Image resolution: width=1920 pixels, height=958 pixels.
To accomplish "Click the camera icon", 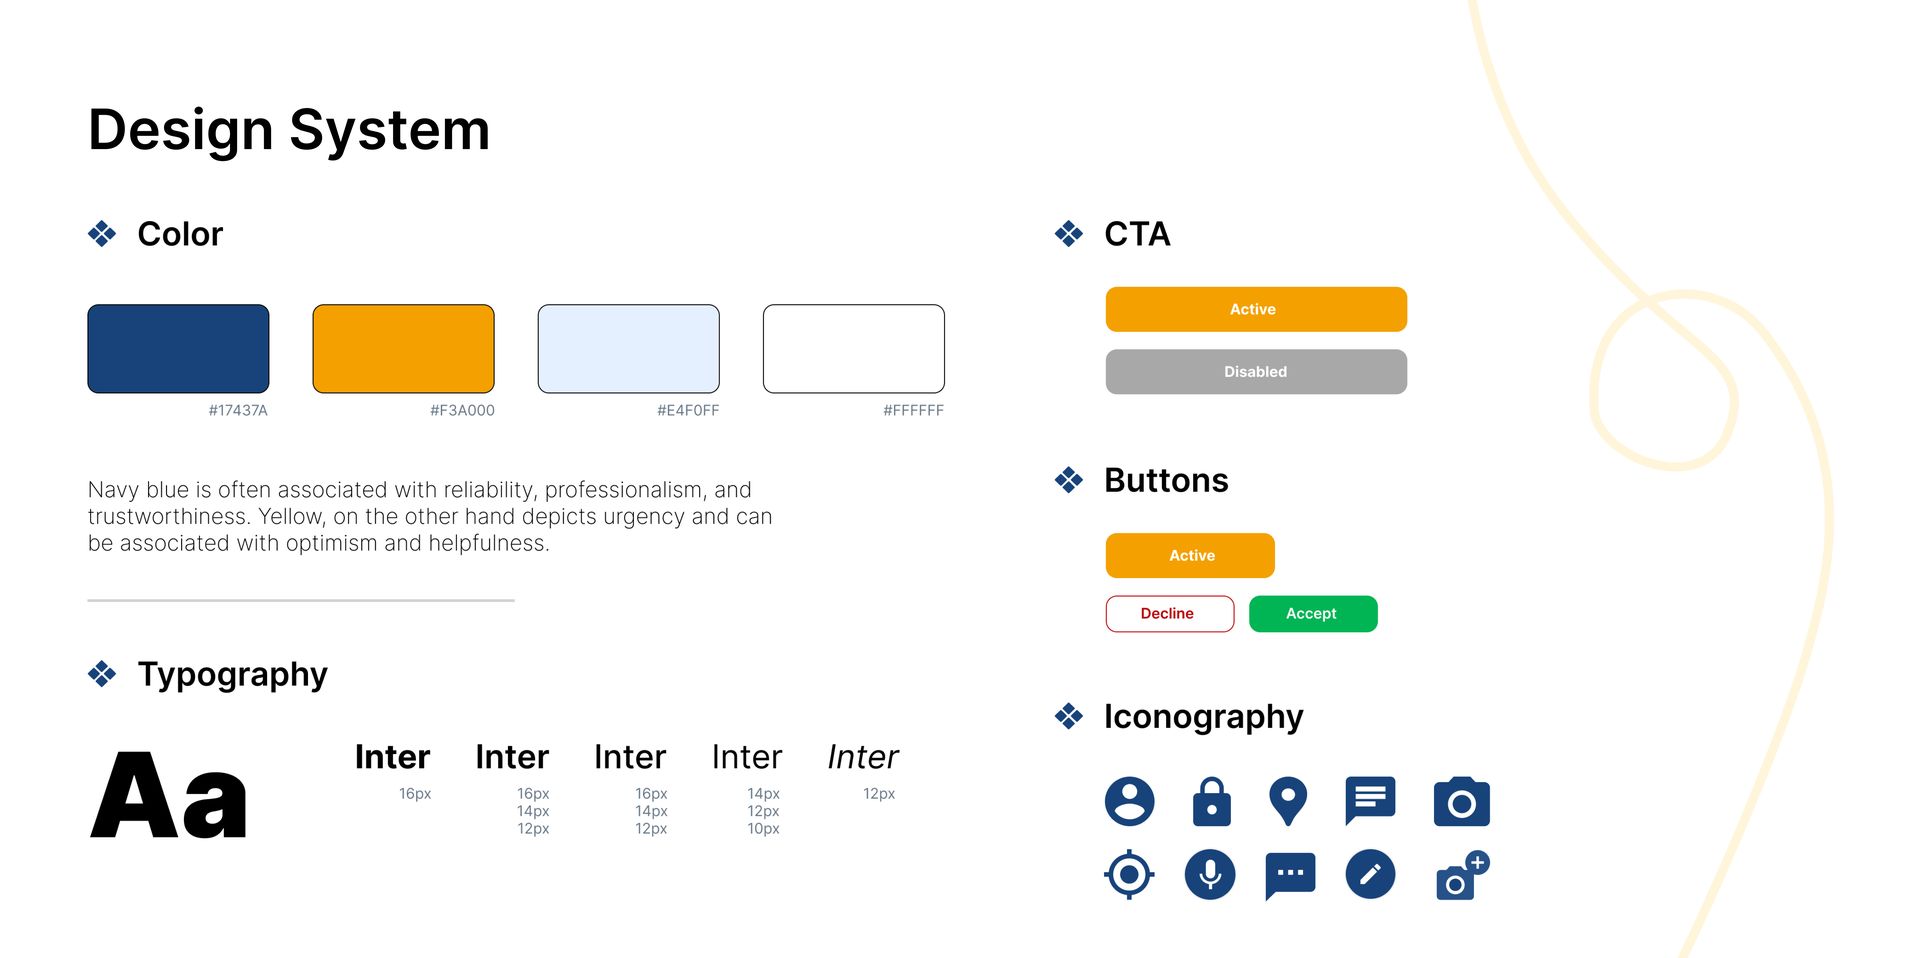I will (1461, 801).
